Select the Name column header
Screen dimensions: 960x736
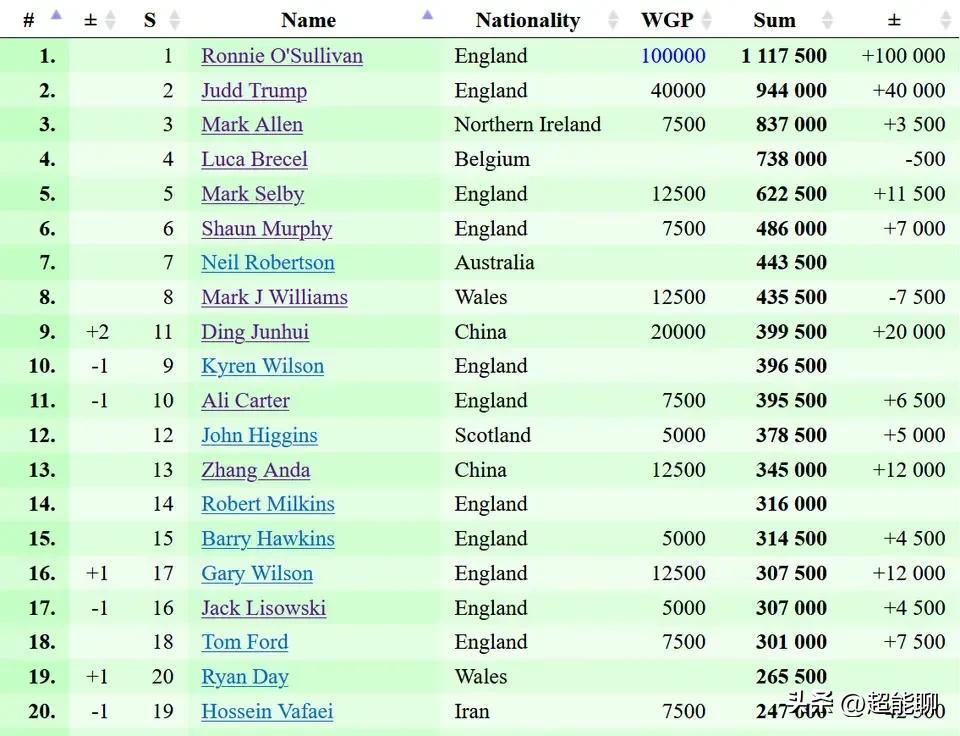tap(308, 20)
